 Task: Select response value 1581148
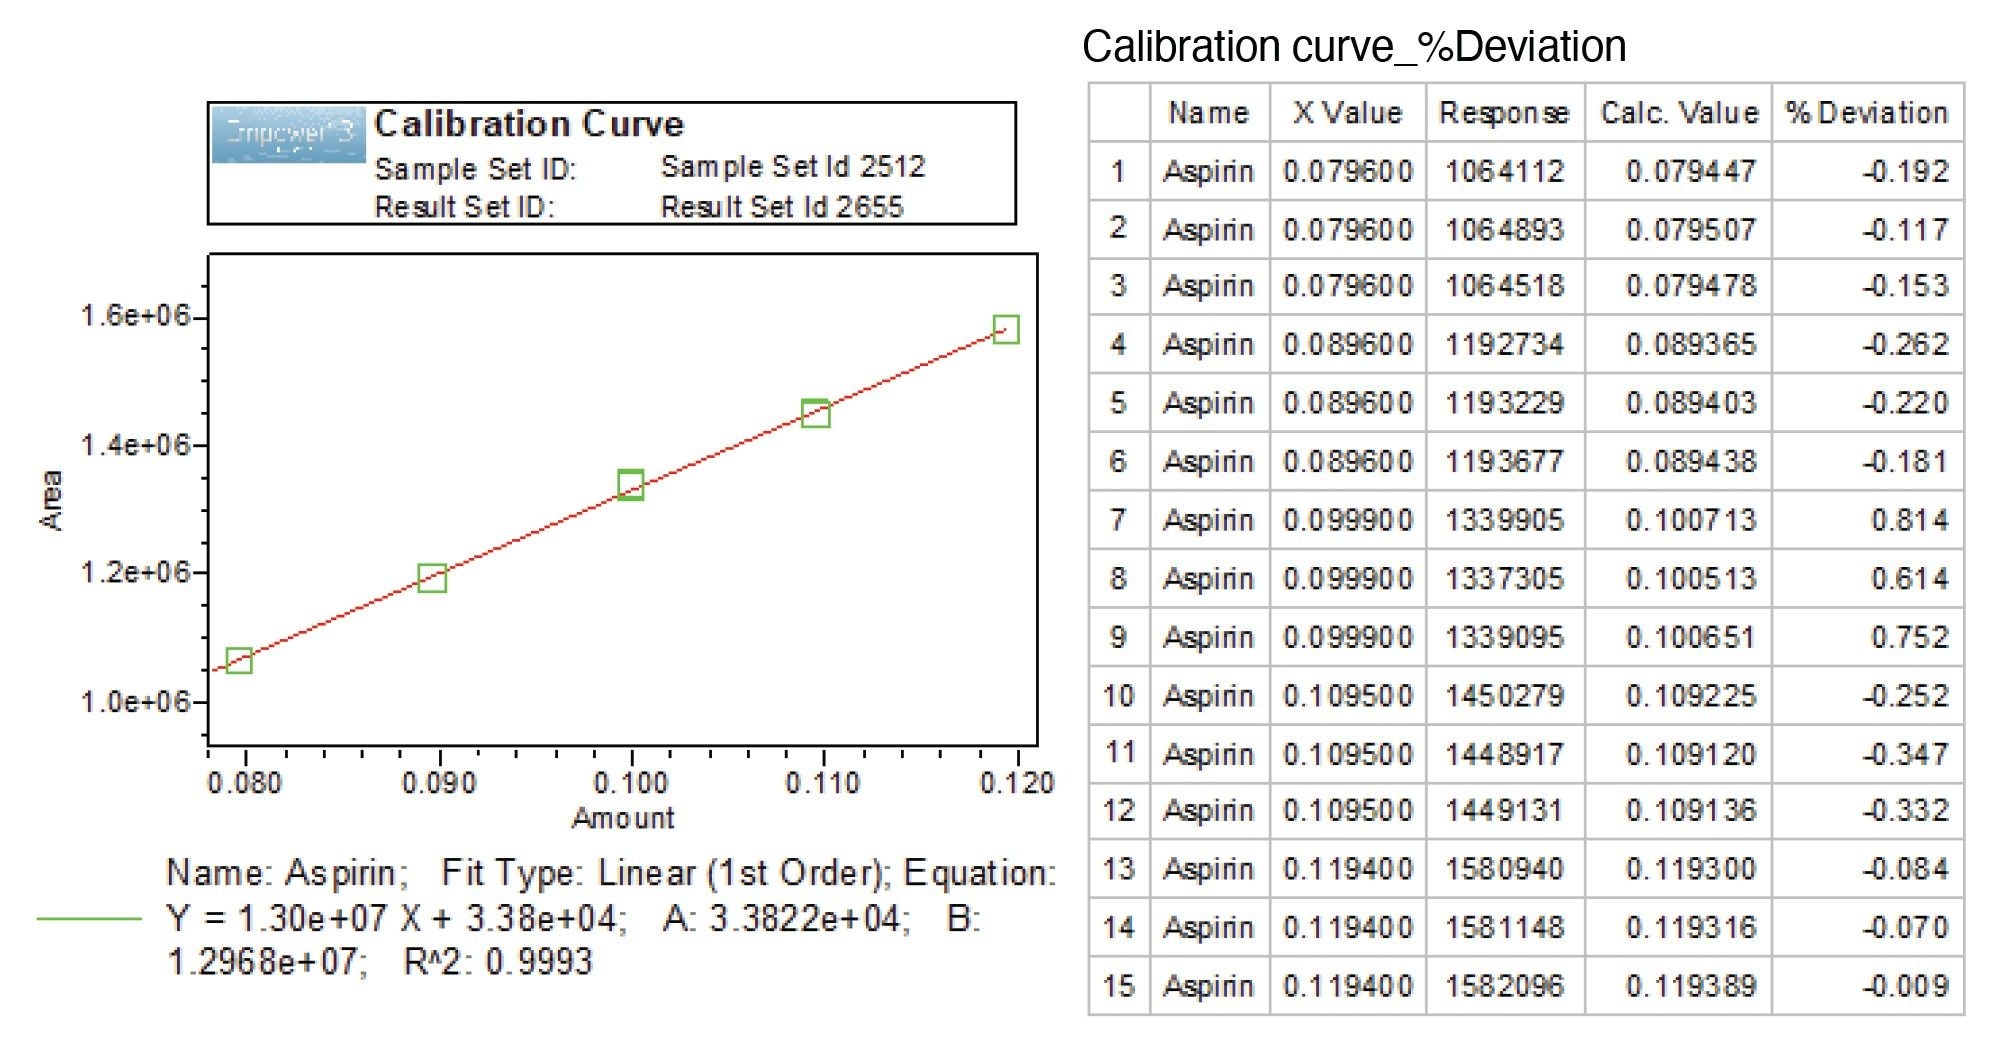tap(1504, 927)
